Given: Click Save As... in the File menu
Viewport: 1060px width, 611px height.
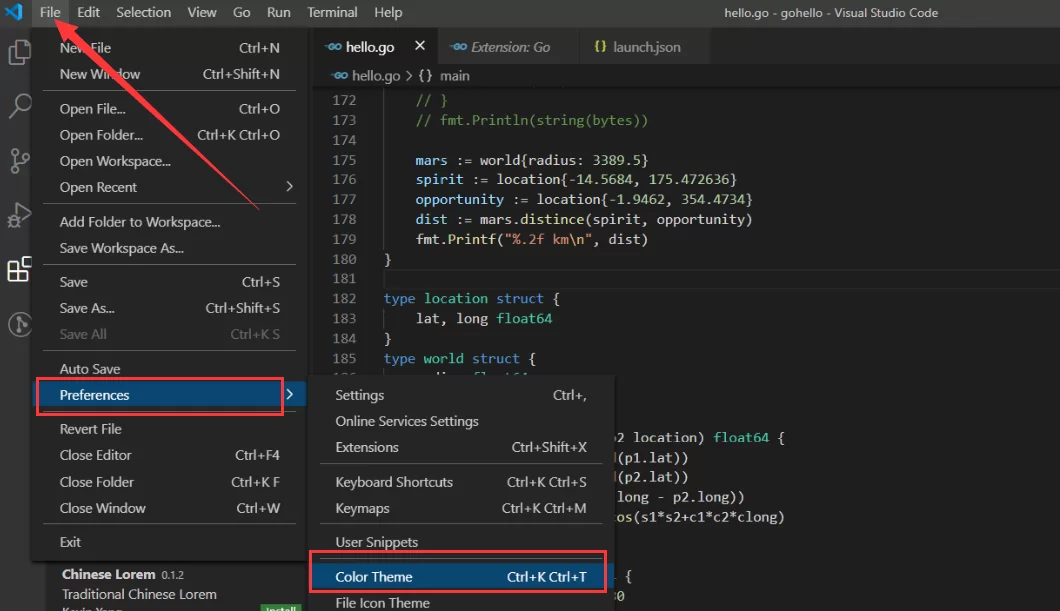Looking at the screenshot, I should pyautogui.click(x=87, y=308).
